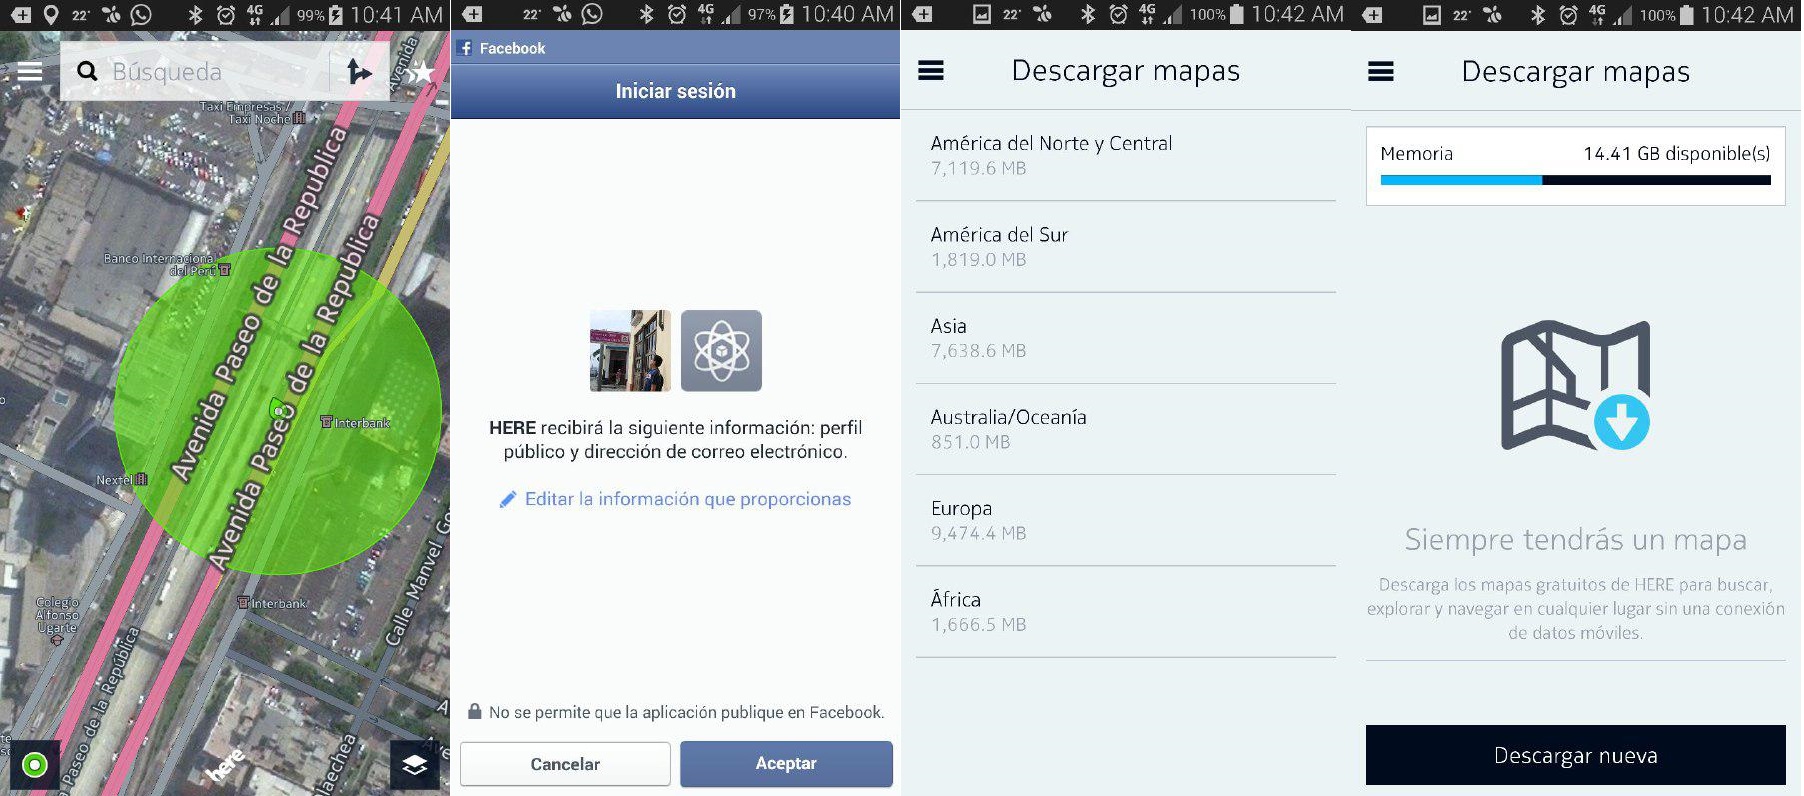The height and width of the screenshot is (796, 1804).
Task: Open Editar la información que proporcionas link
Action: 687,499
